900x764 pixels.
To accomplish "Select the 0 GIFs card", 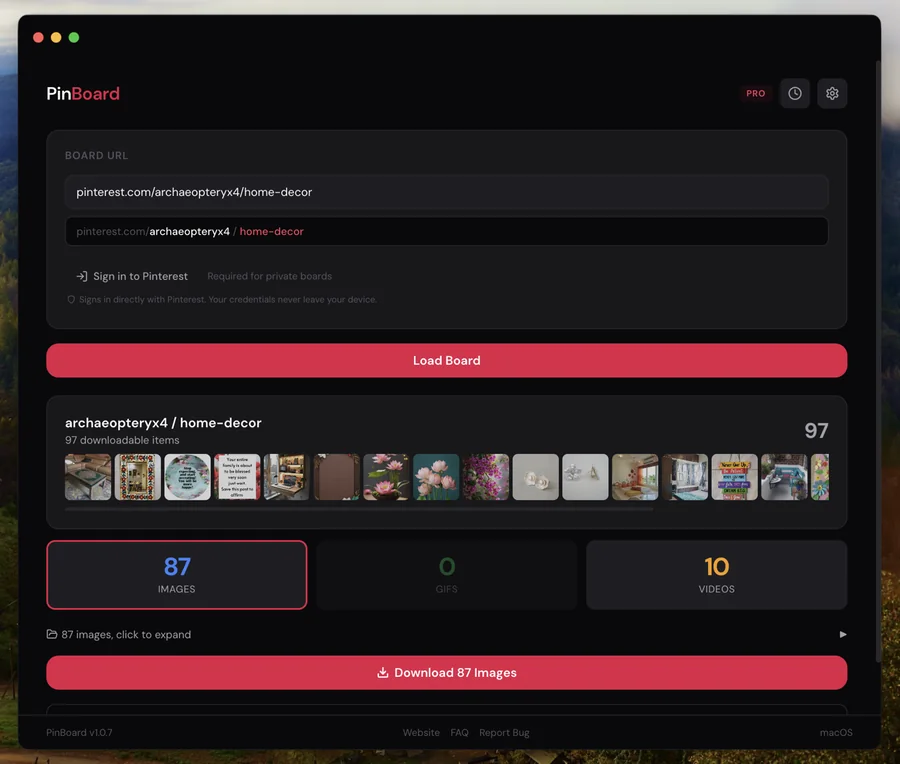I will [x=447, y=575].
